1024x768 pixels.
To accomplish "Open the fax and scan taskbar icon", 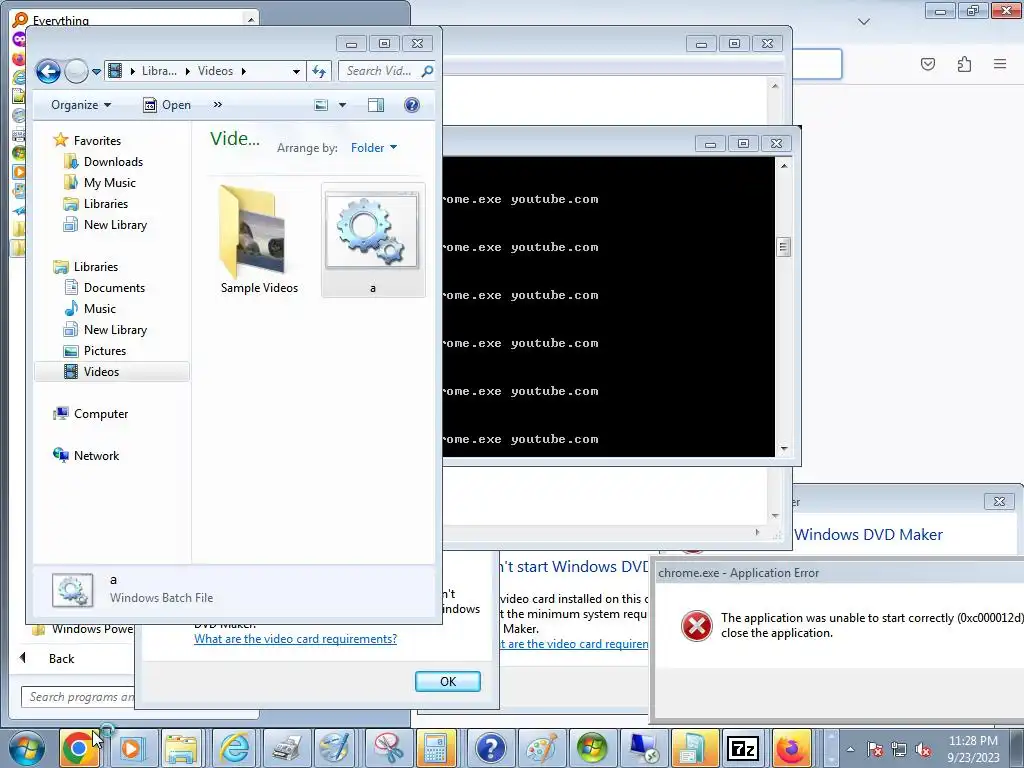I will point(285,748).
